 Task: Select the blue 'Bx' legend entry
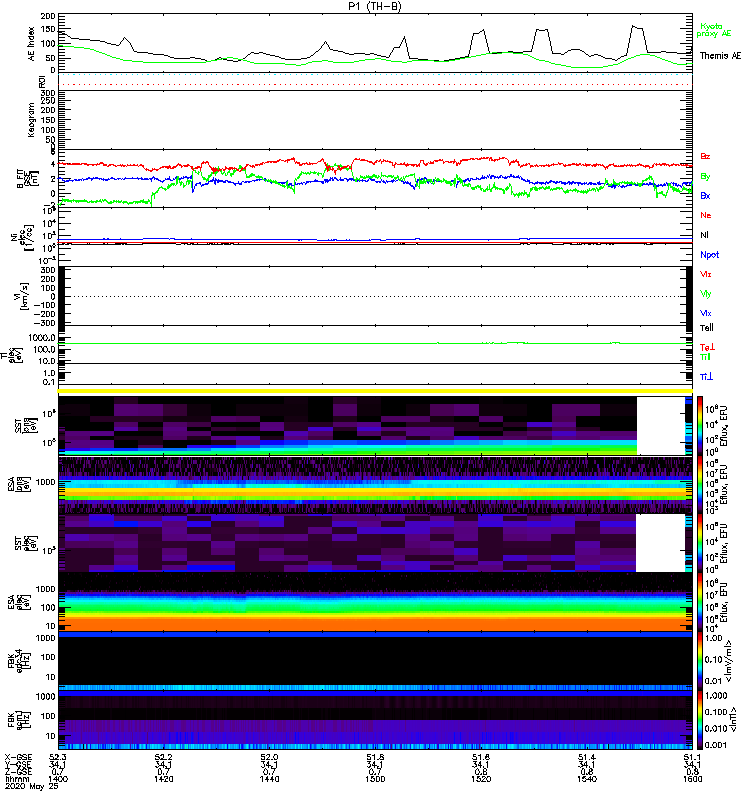705,196
